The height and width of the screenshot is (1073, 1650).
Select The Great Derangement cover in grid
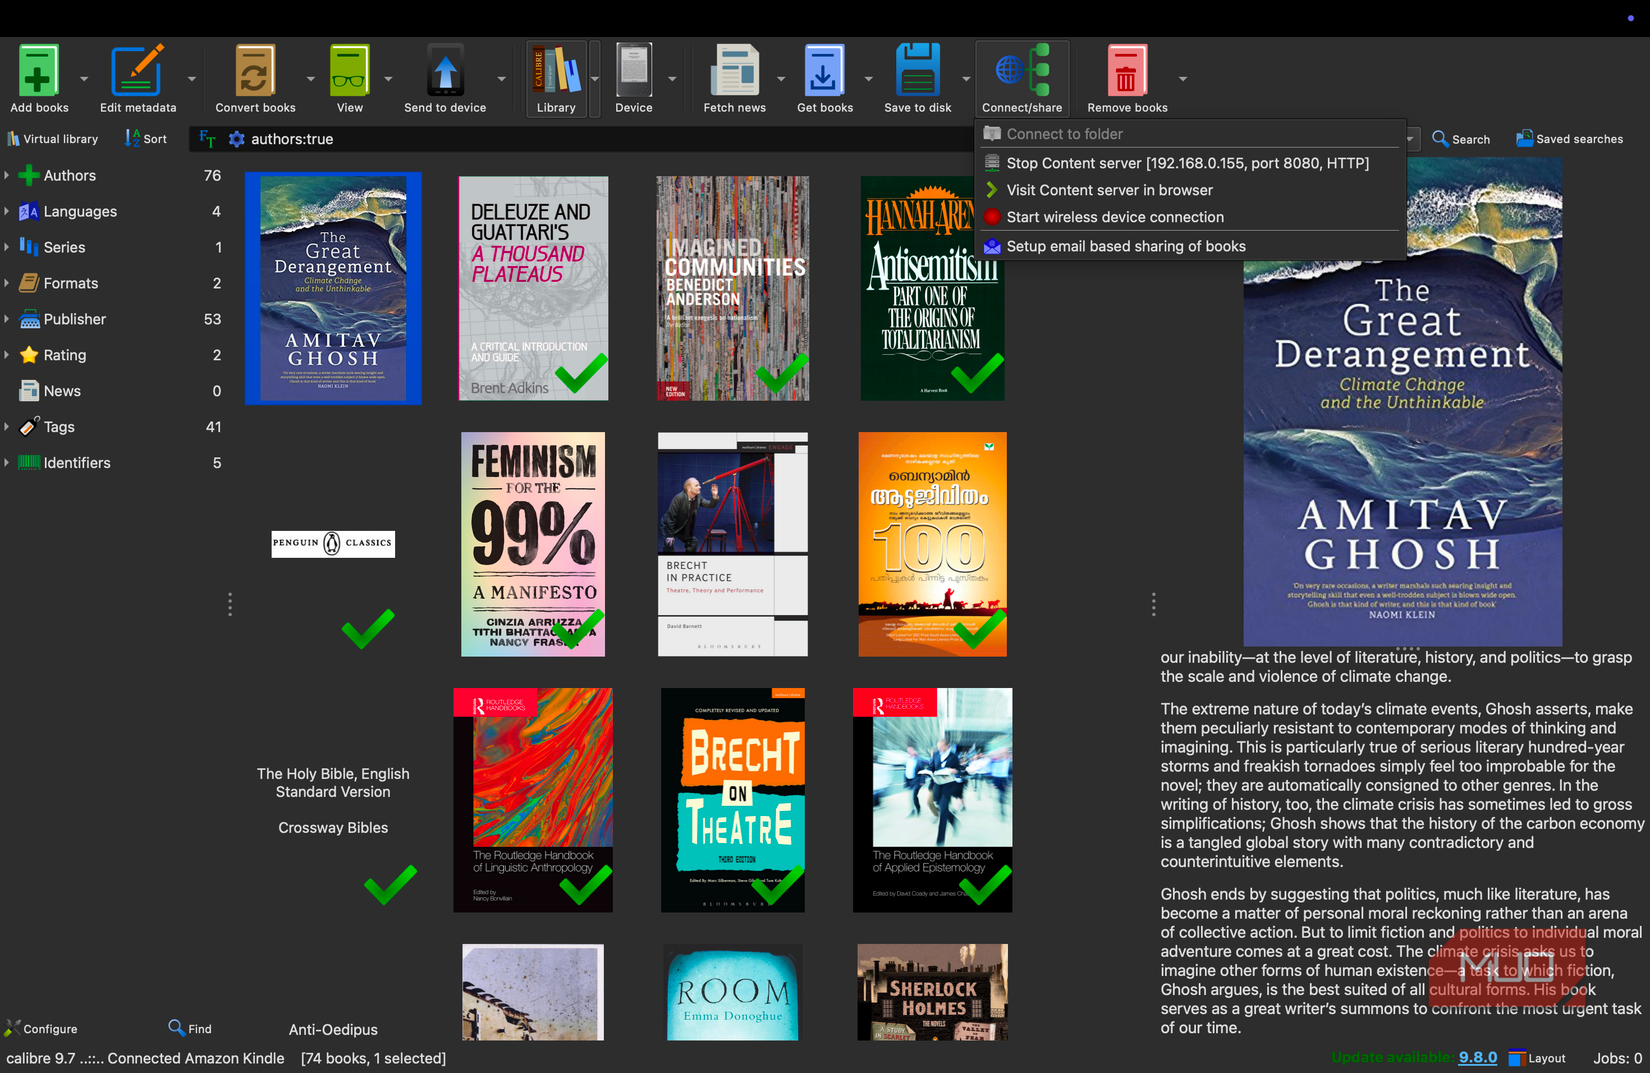pyautogui.click(x=333, y=288)
